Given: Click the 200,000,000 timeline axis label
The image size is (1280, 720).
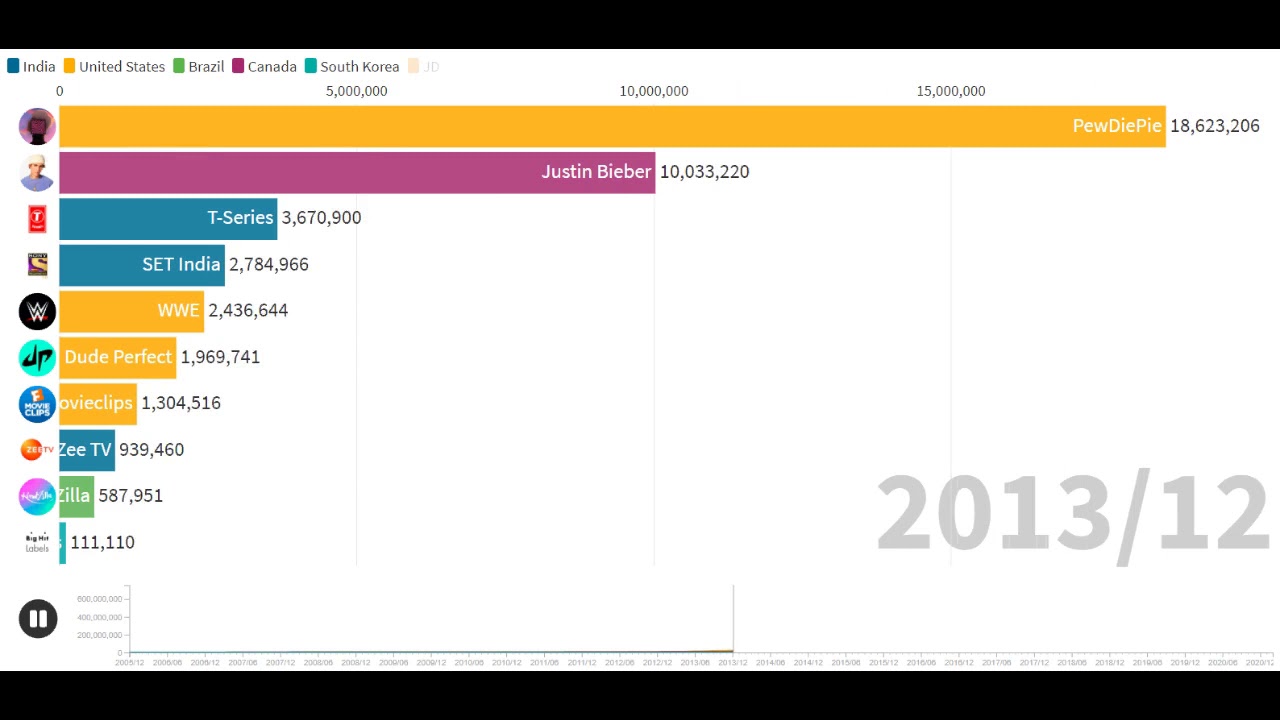Looking at the screenshot, I should pos(99,635).
